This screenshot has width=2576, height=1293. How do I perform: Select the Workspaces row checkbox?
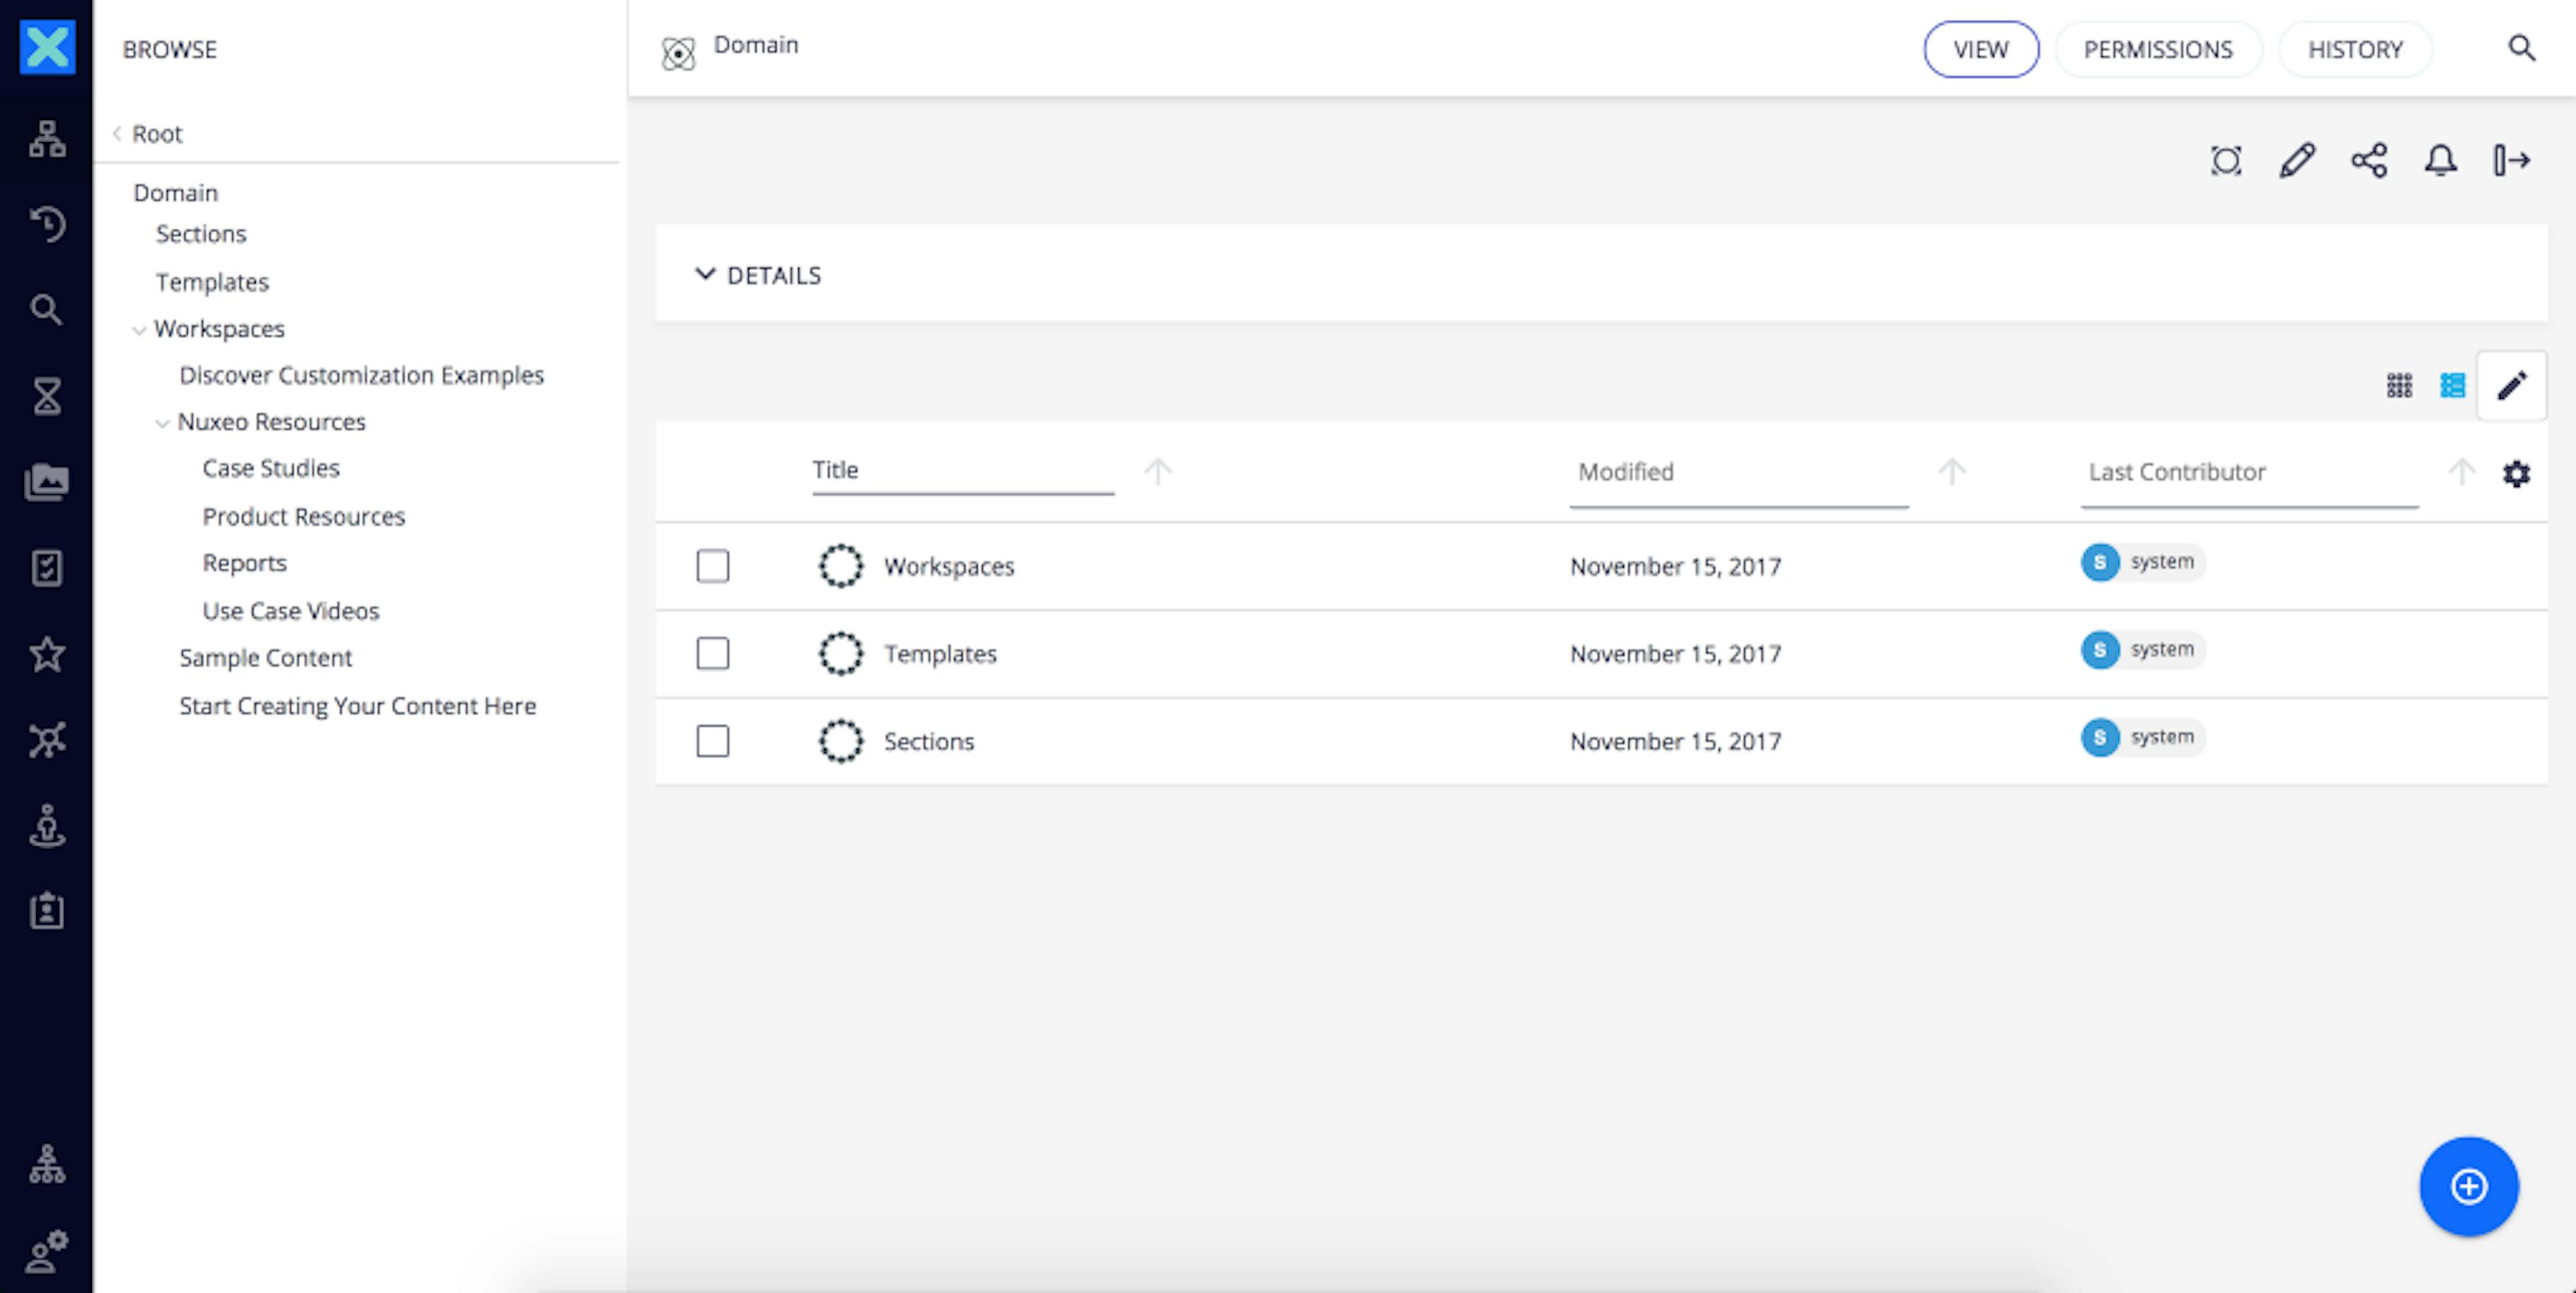pos(713,566)
